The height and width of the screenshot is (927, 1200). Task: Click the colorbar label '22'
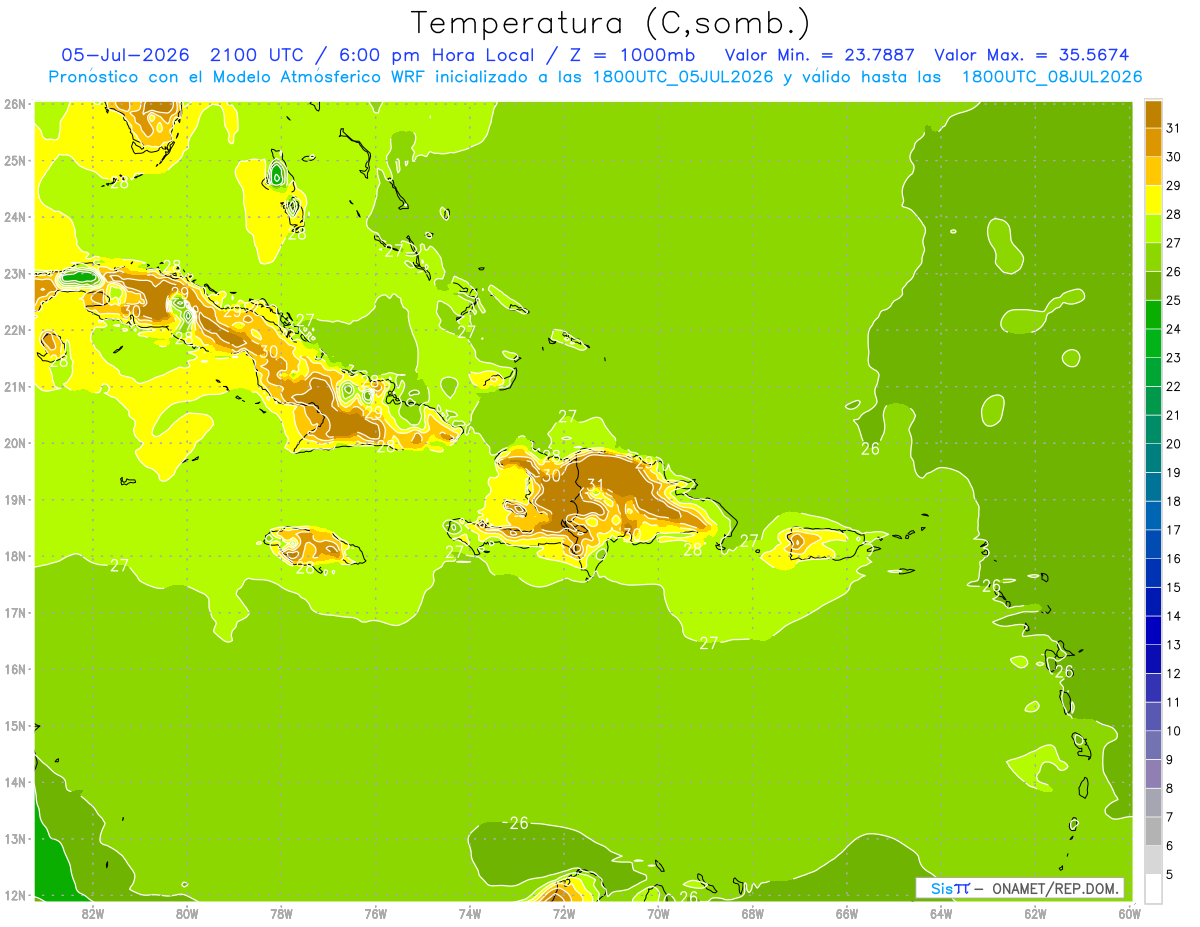coord(1175,386)
